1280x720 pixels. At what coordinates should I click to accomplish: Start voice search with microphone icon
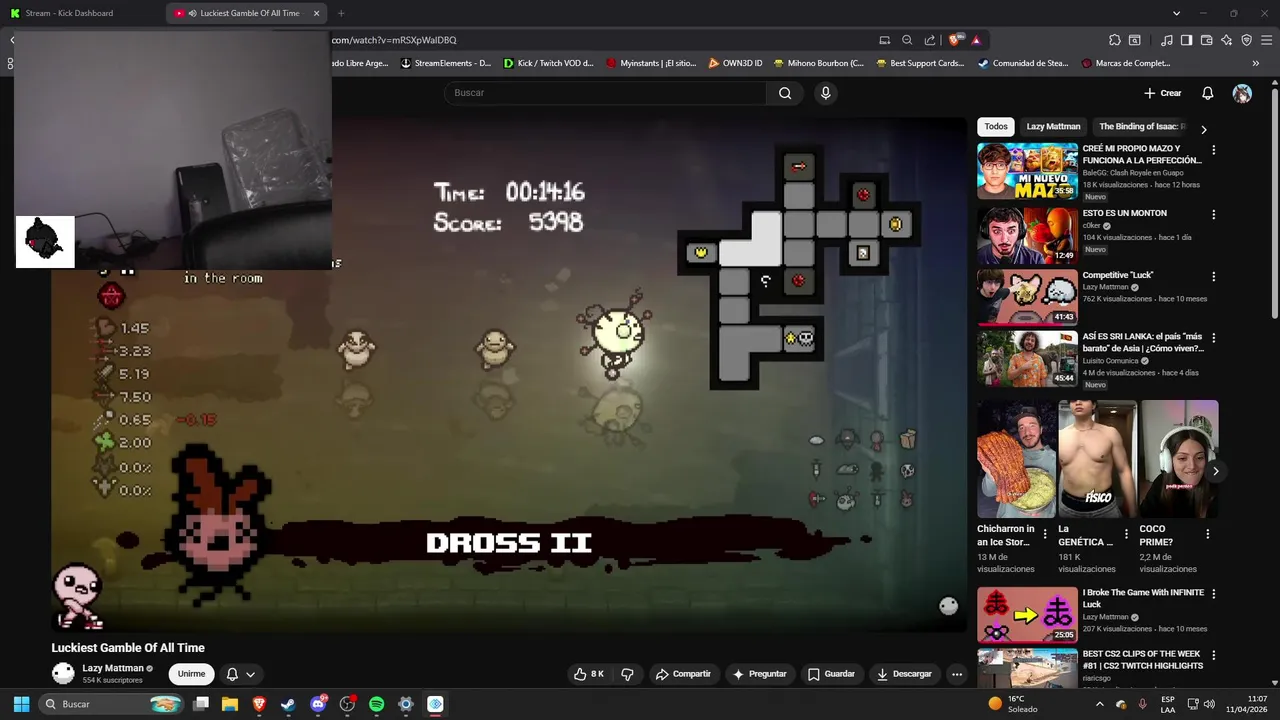(825, 93)
